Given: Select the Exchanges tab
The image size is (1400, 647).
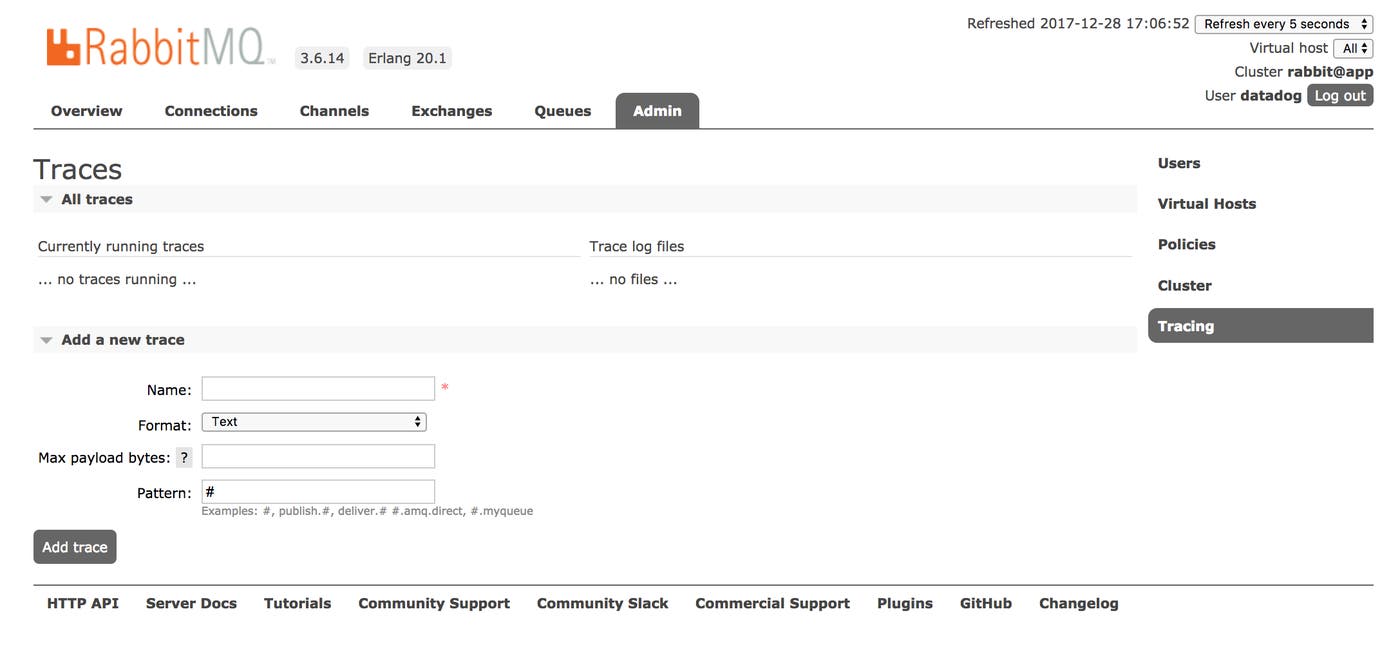Looking at the screenshot, I should [x=451, y=110].
